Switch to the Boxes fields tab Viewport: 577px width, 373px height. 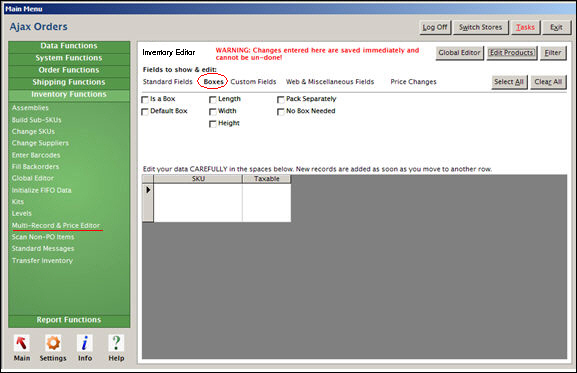[x=213, y=82]
